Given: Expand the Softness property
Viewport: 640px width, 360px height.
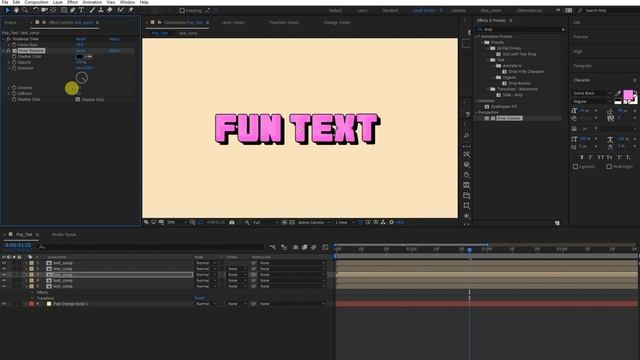Looking at the screenshot, I should 9,93.
